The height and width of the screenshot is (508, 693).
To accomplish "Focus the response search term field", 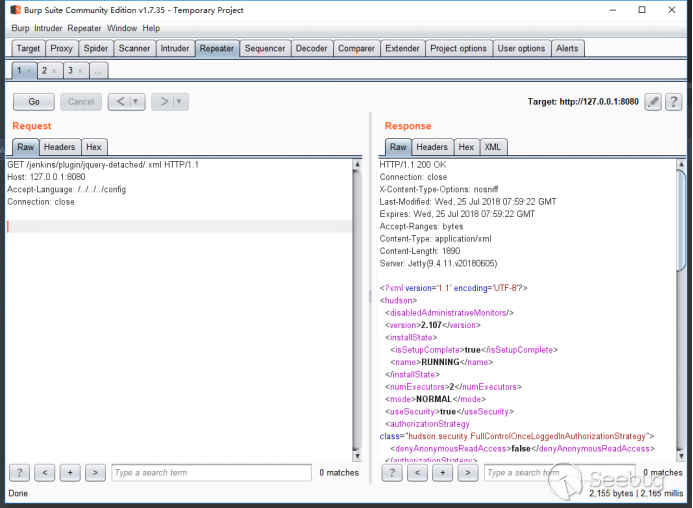I will coord(560,473).
